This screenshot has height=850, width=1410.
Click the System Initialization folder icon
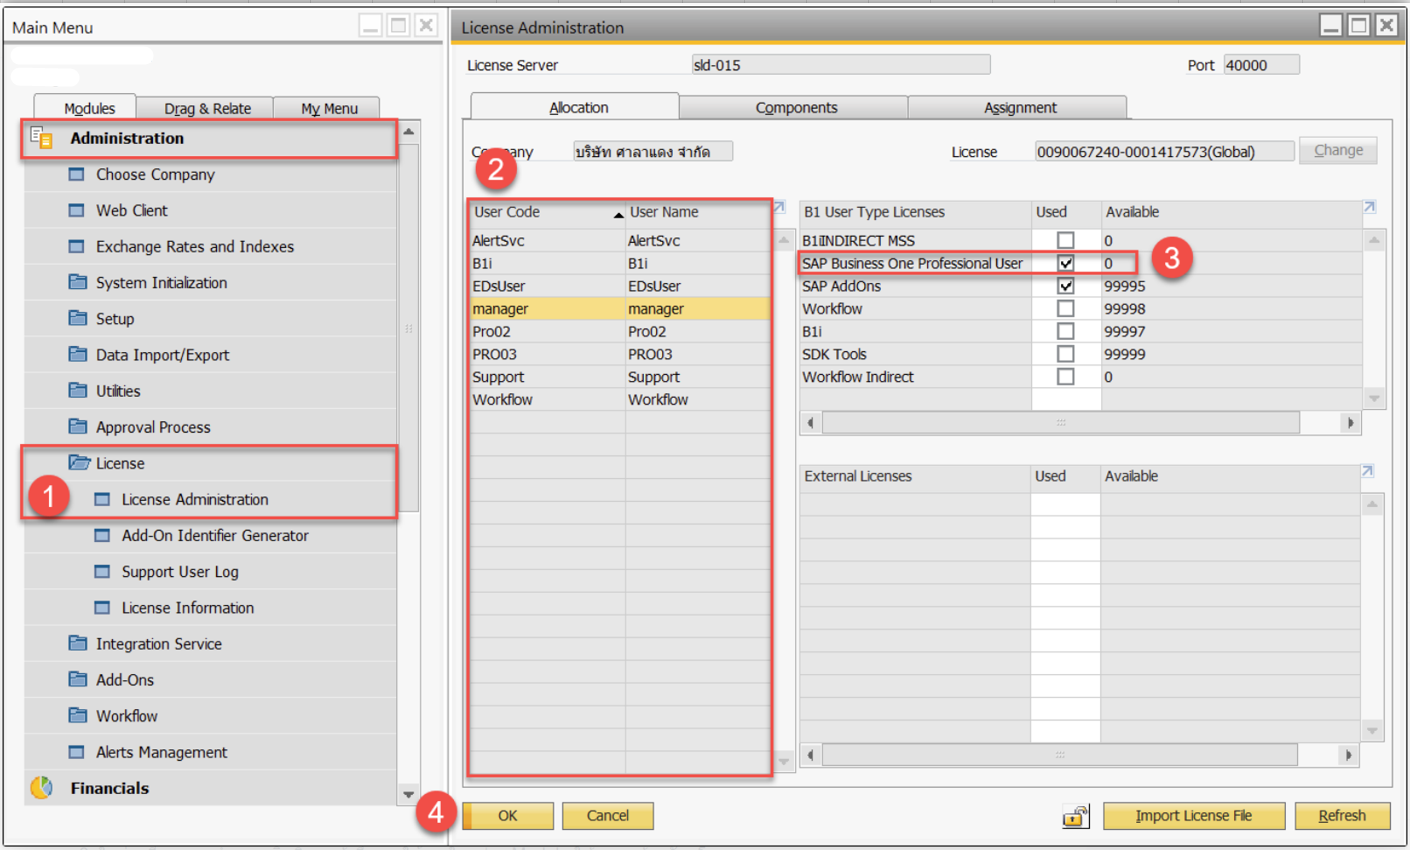click(x=77, y=282)
